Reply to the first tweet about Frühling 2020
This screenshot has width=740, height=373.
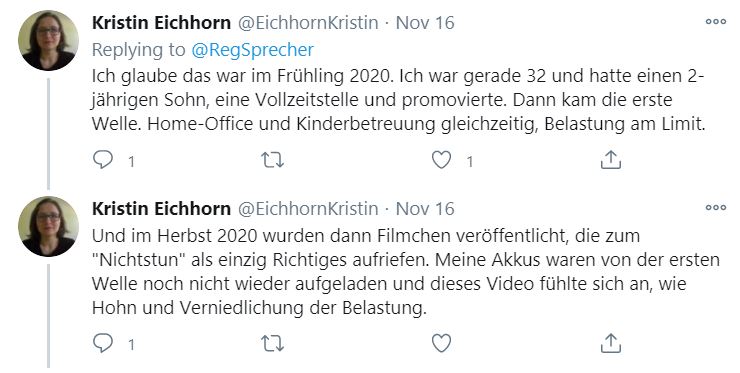(103, 160)
